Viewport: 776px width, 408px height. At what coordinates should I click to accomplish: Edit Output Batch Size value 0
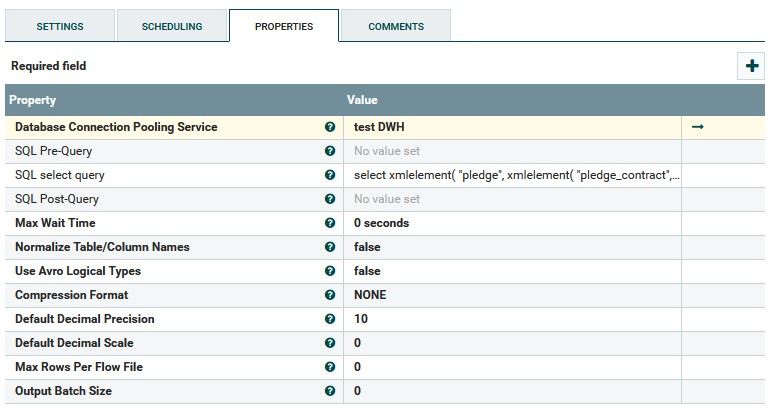[512, 391]
